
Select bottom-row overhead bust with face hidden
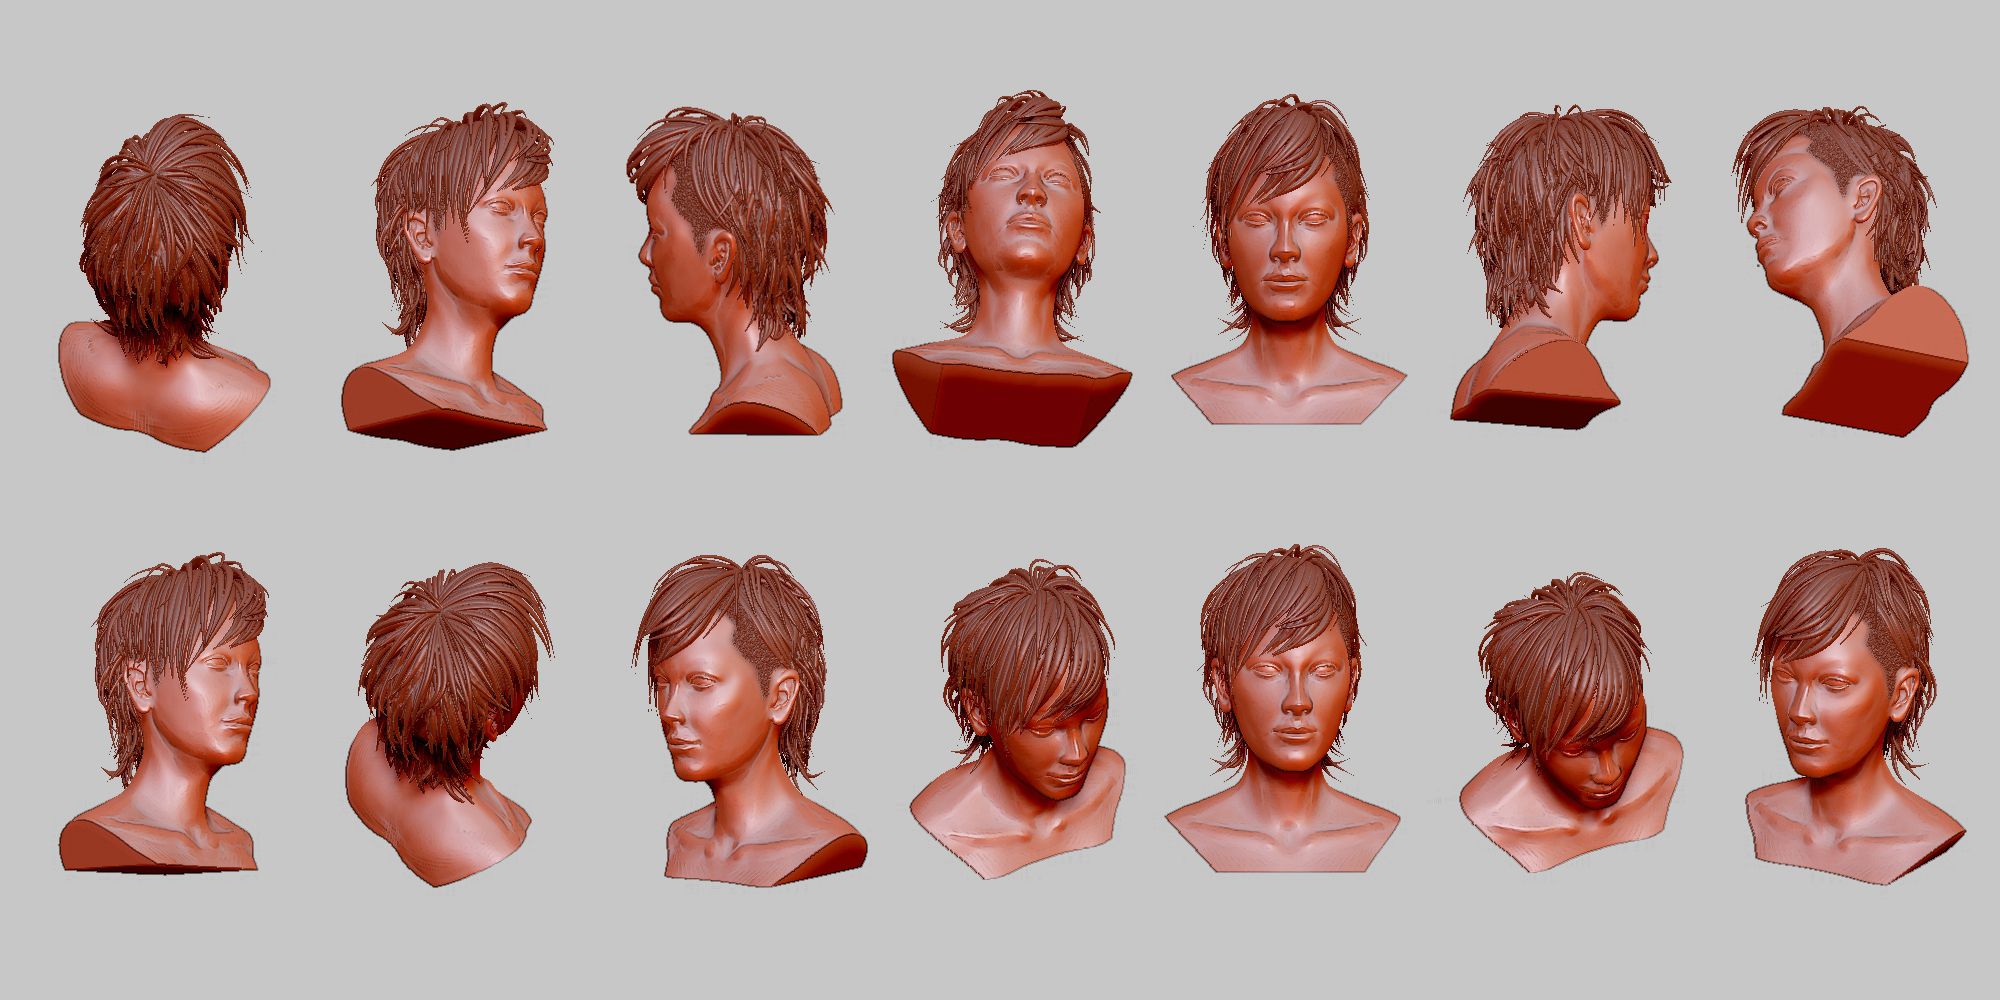pos(1570,722)
